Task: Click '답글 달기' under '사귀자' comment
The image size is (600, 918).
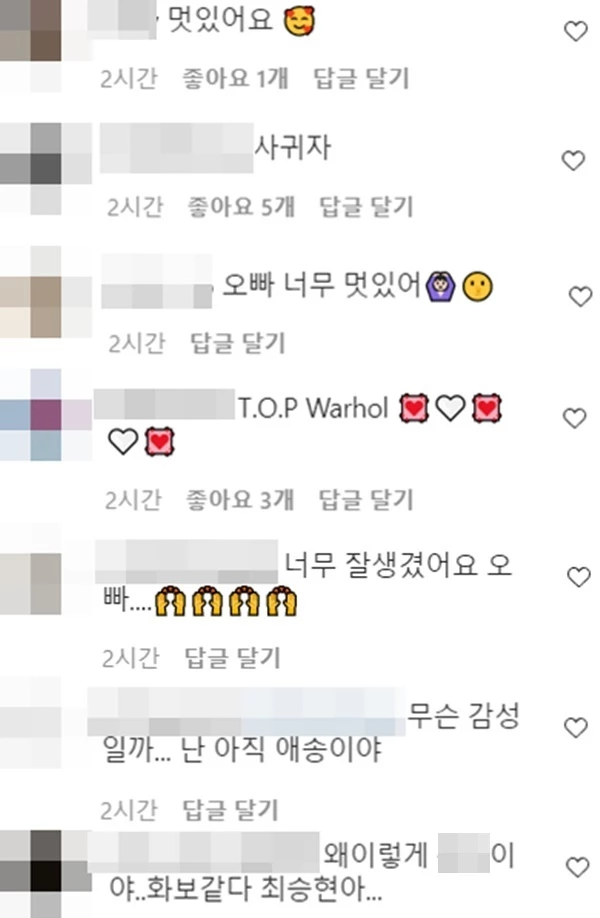Action: [x=366, y=207]
